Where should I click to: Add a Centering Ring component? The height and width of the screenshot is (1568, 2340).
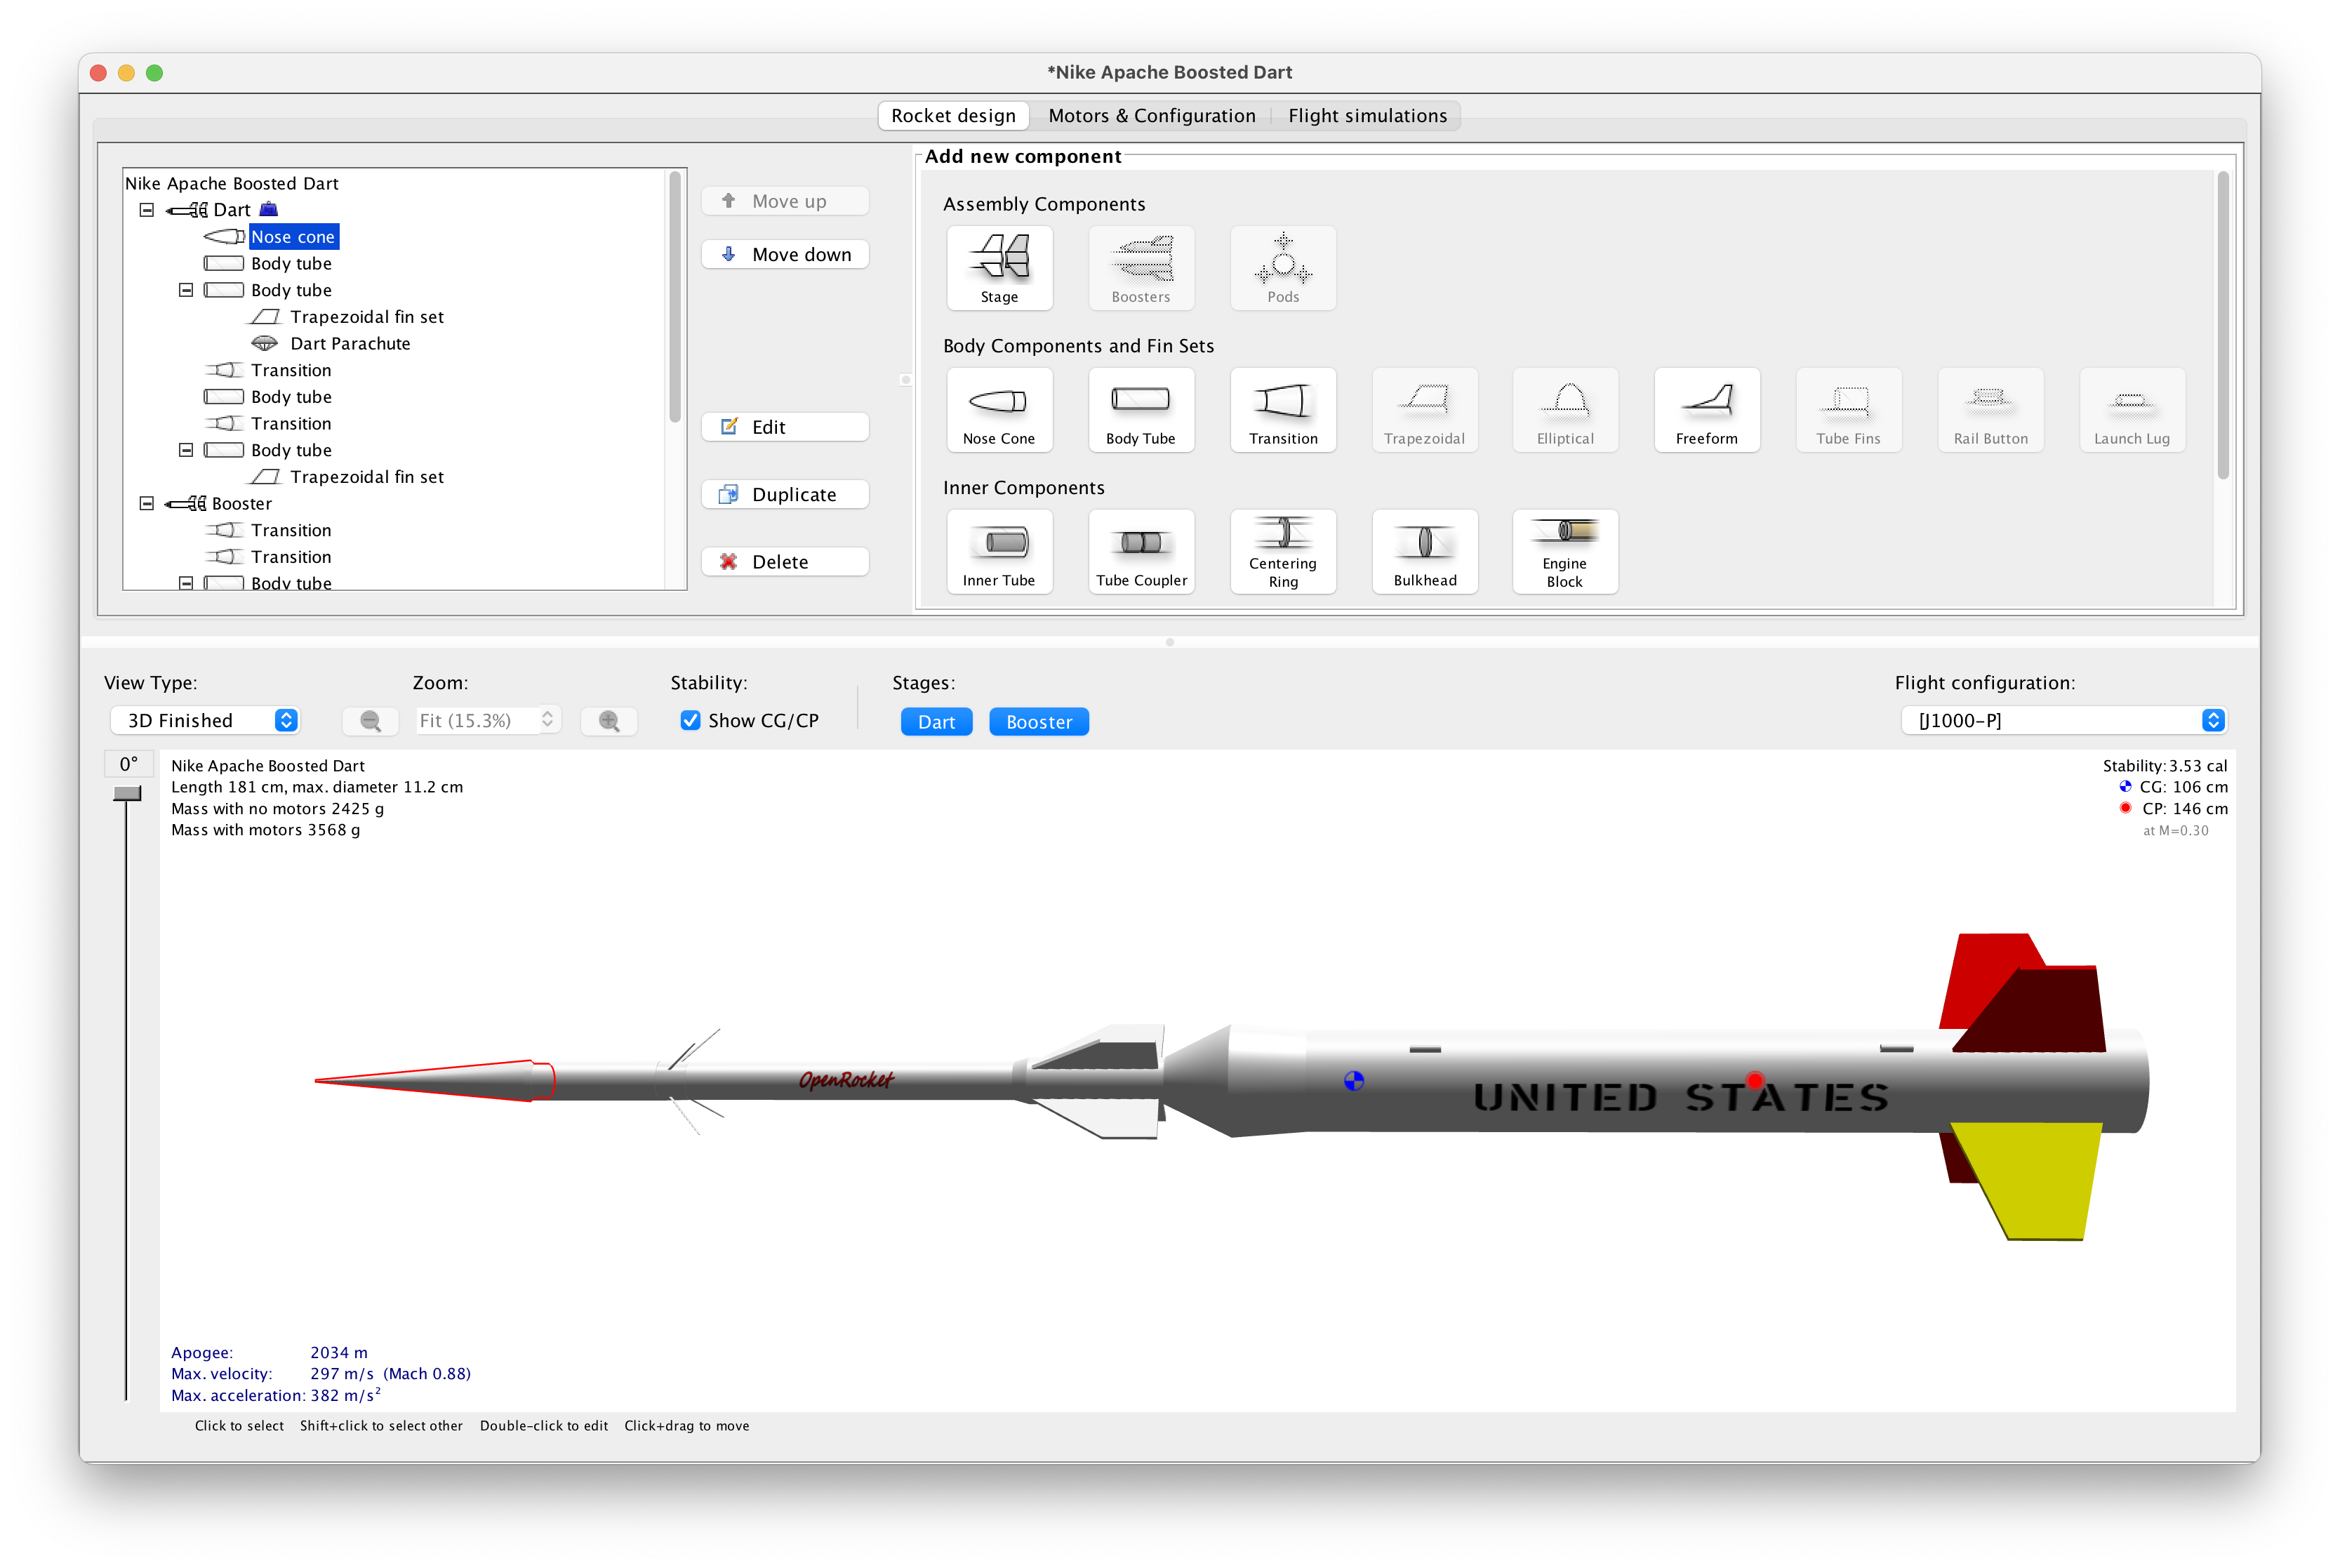[1282, 552]
